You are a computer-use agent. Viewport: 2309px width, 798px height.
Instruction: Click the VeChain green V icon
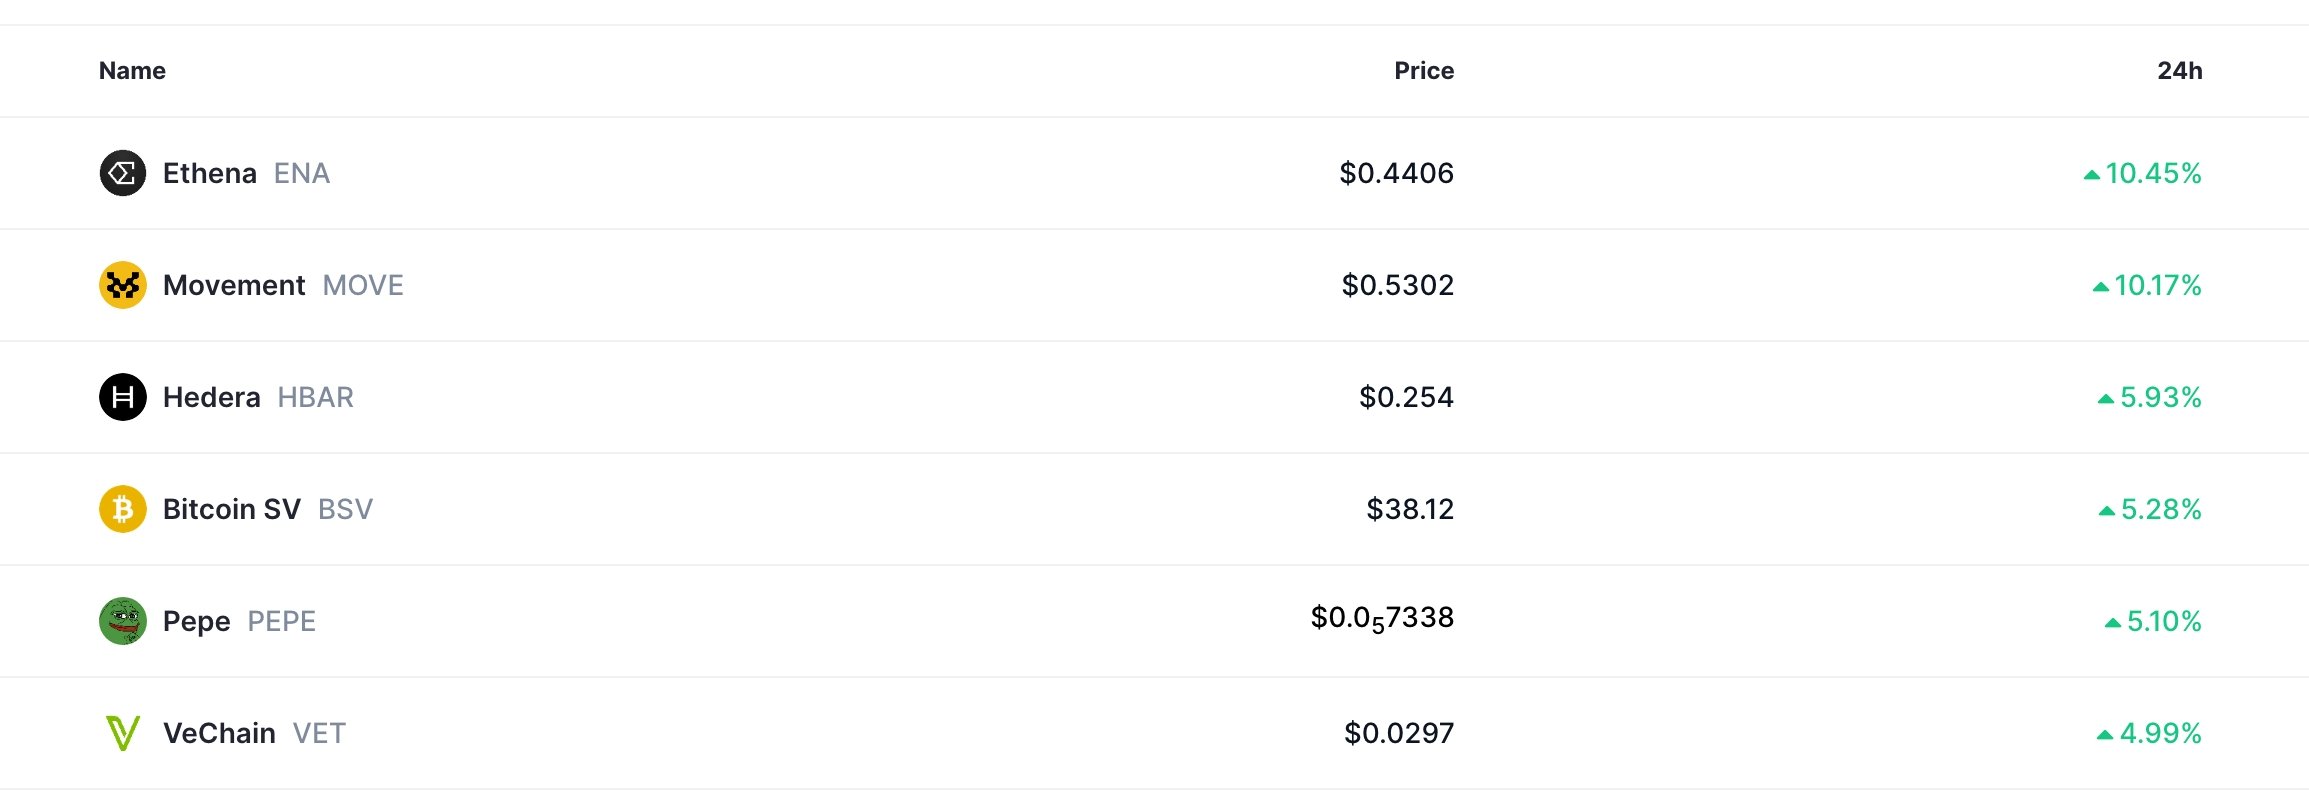tap(123, 733)
